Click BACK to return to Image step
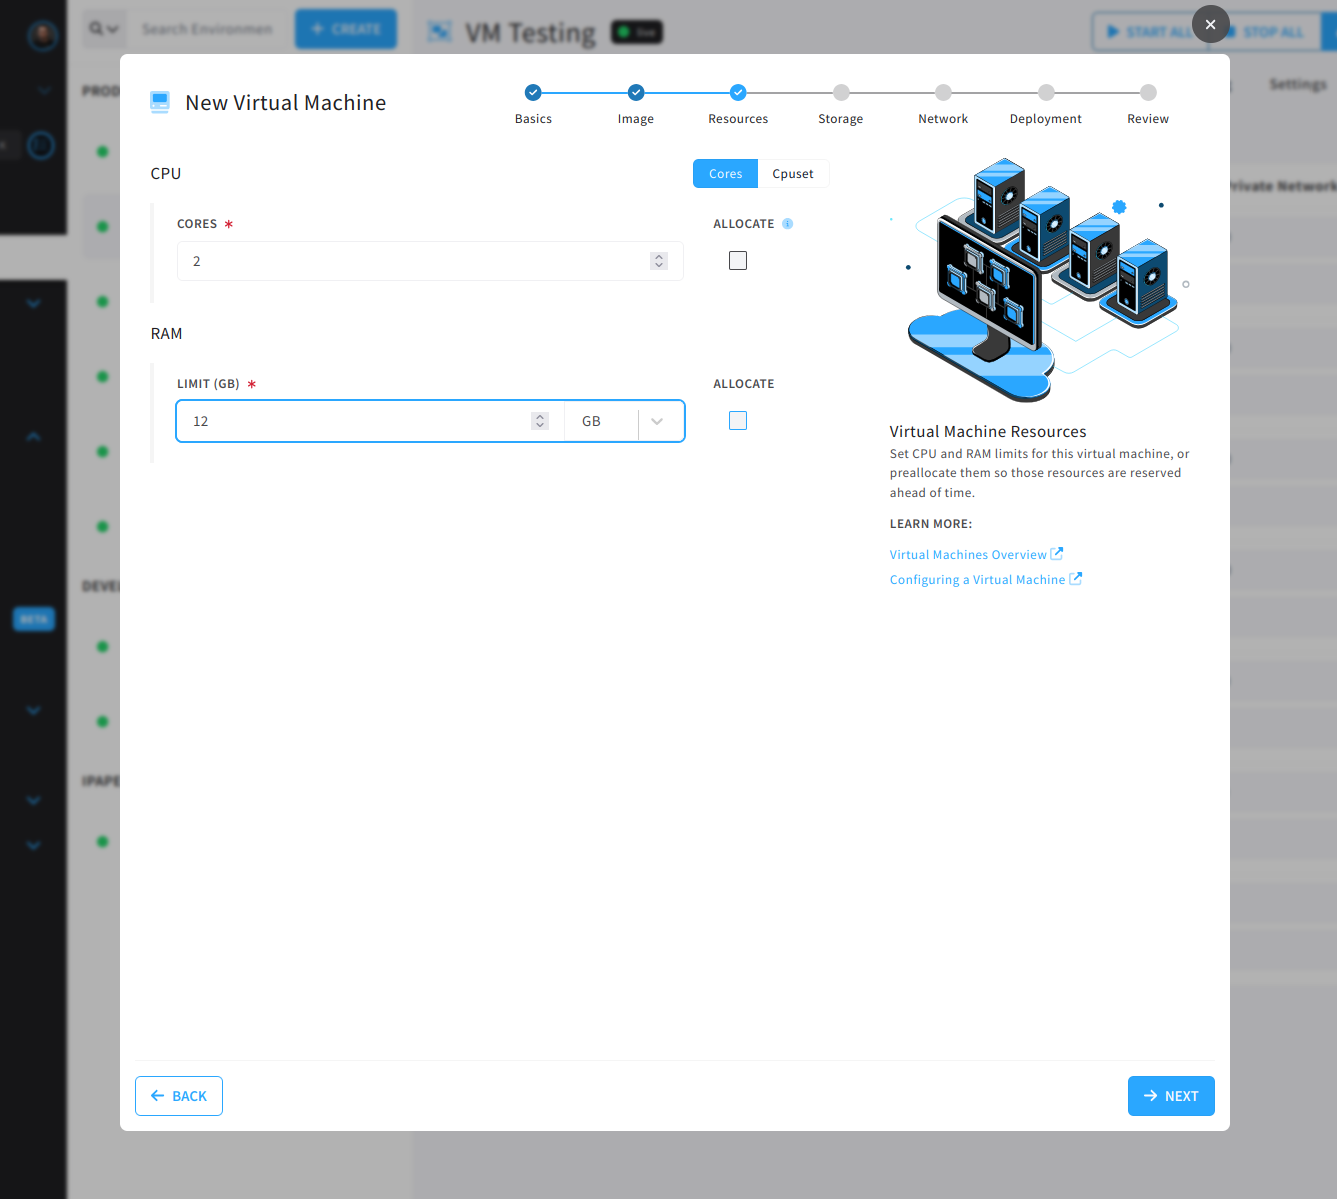This screenshot has width=1337, height=1199. click(x=178, y=1095)
